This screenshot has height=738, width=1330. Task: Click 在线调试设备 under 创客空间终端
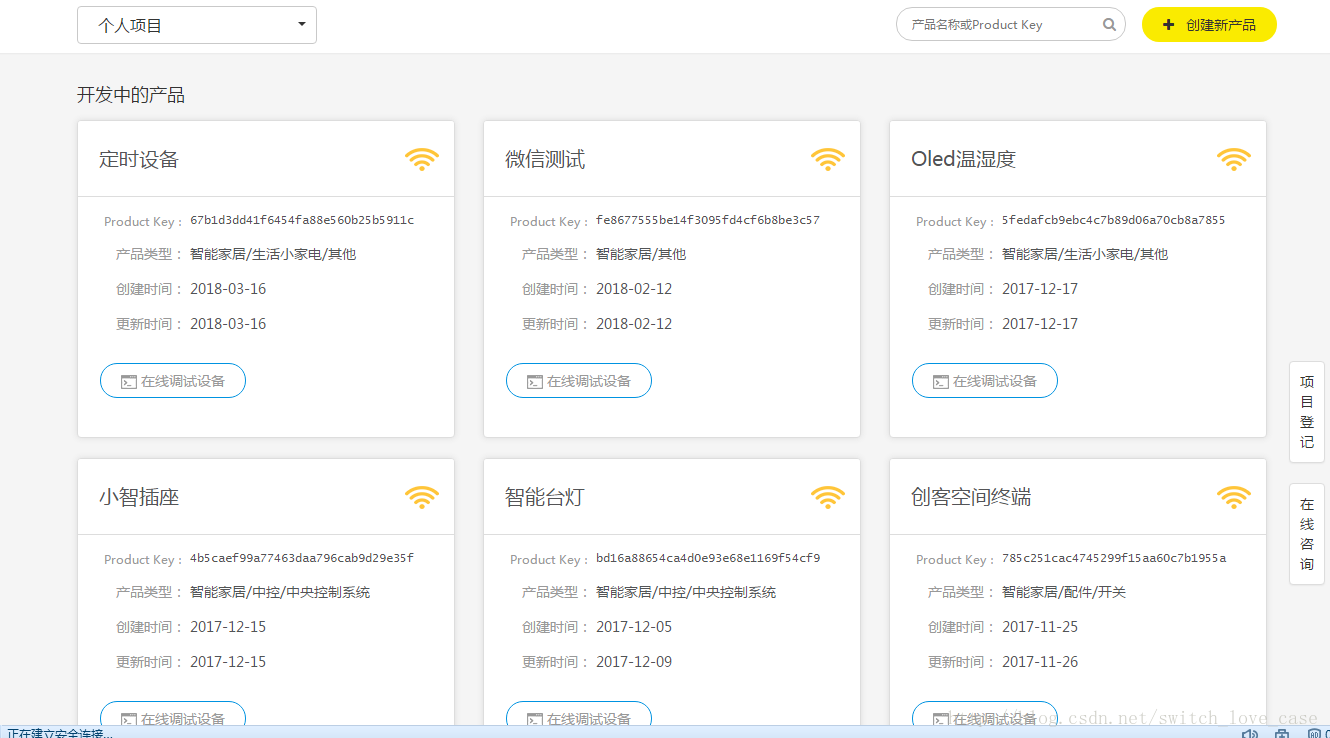pos(984,718)
